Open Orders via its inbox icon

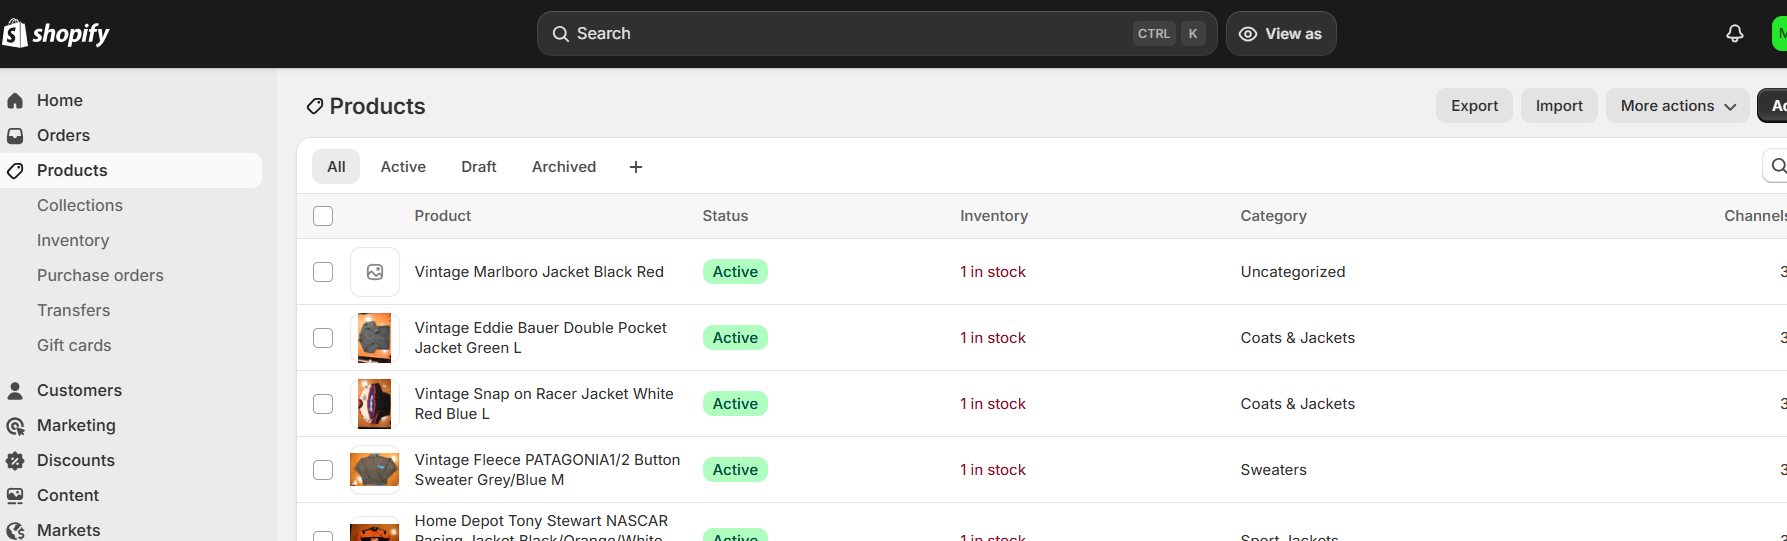point(15,135)
